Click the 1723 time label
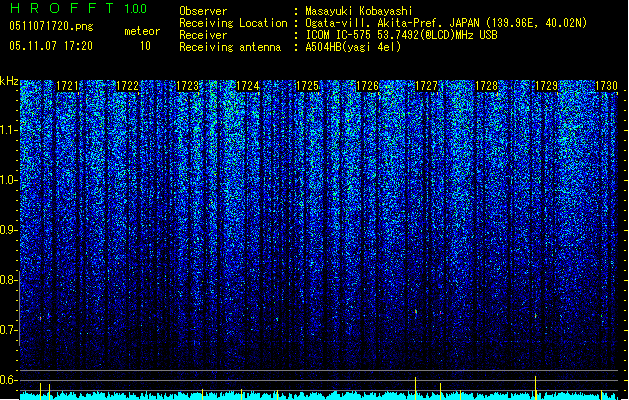The height and width of the screenshot is (400, 629). [x=187, y=86]
